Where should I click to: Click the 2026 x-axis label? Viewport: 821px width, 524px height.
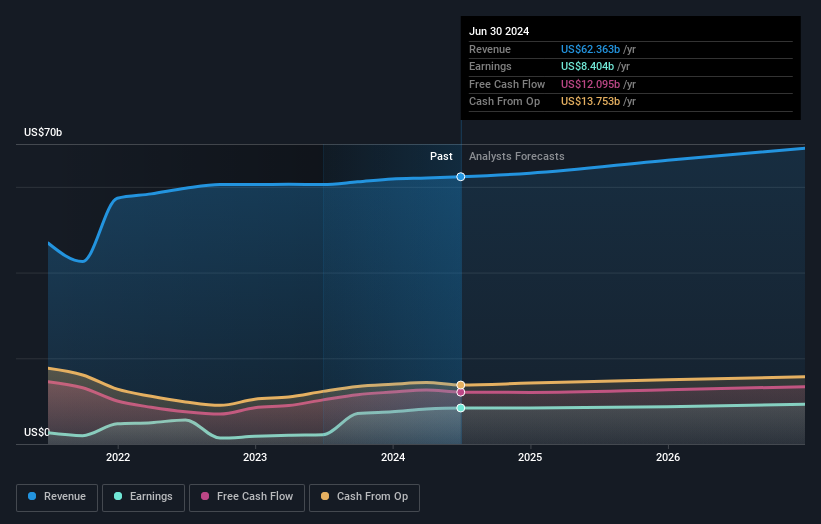click(668, 458)
